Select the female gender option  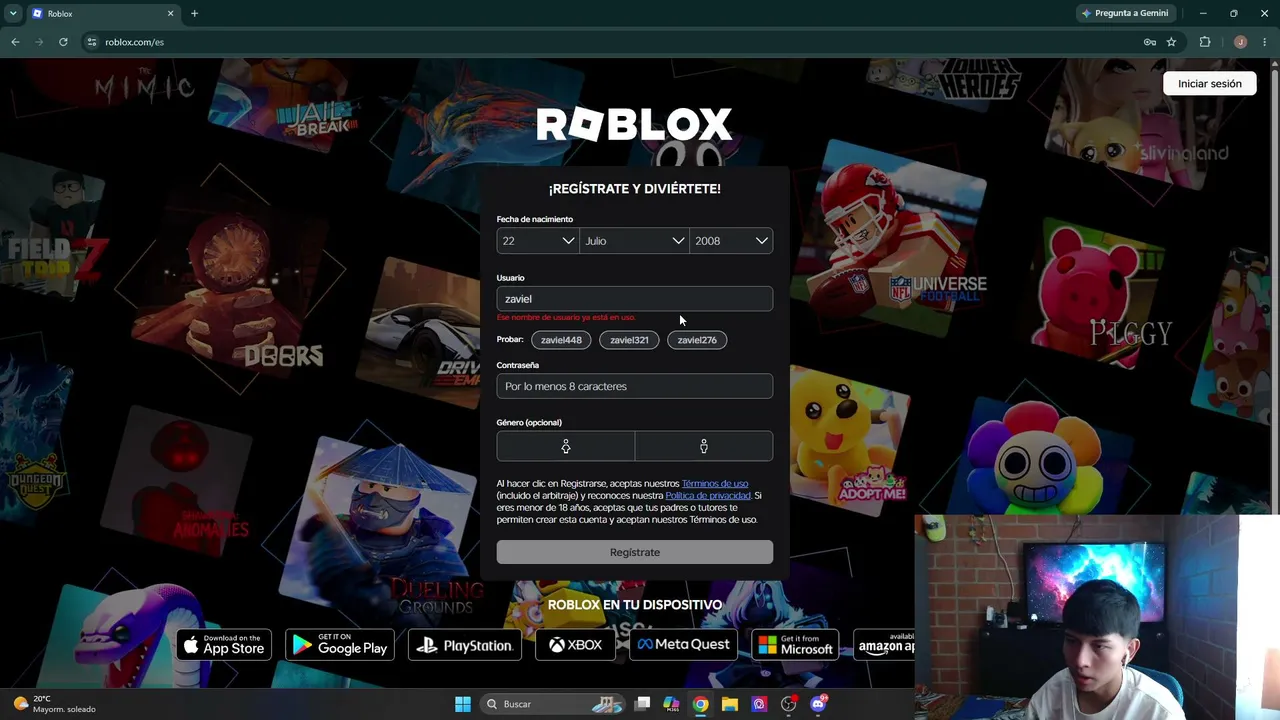[566, 446]
